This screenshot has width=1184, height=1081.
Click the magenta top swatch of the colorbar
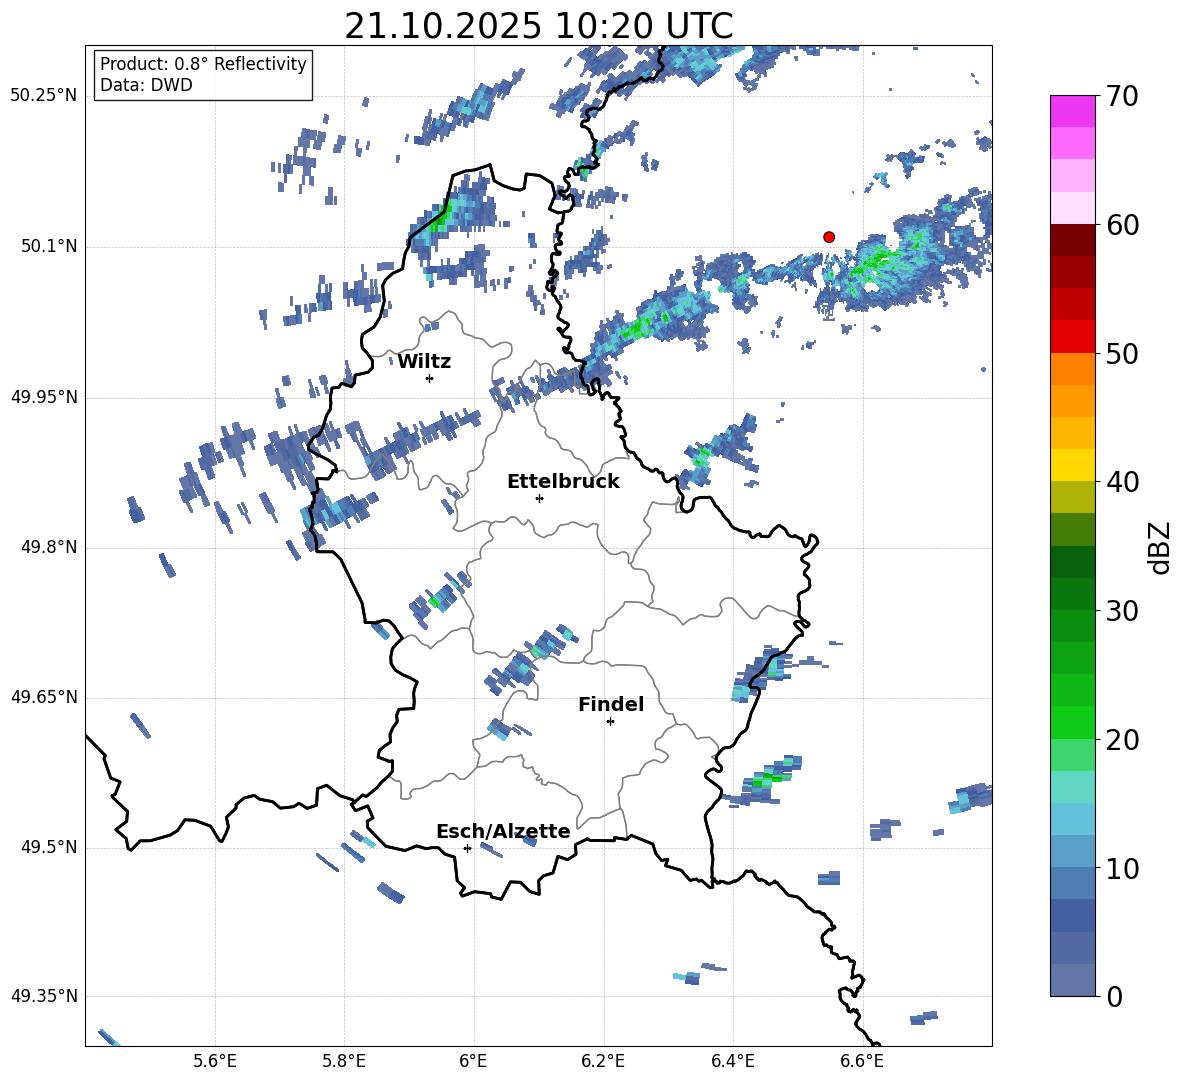tap(1073, 111)
